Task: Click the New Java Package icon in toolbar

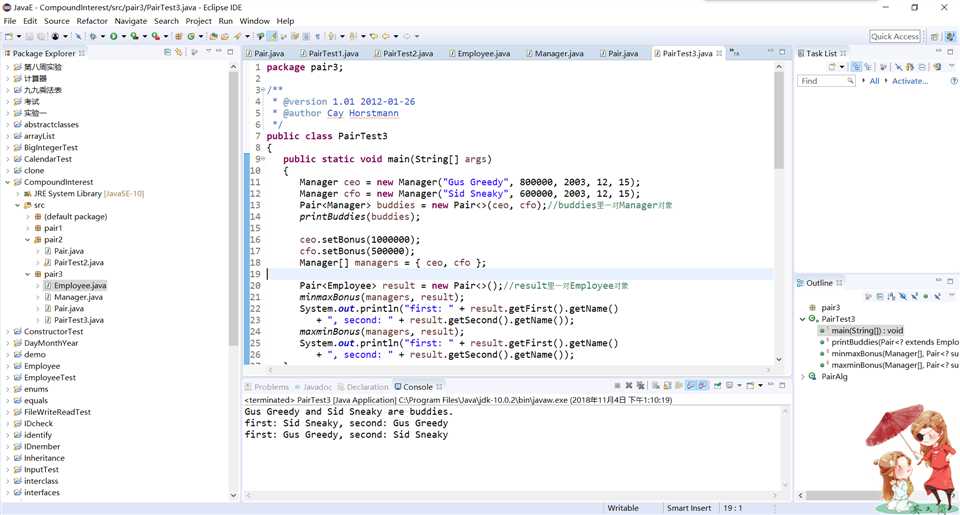Action: click(178, 37)
